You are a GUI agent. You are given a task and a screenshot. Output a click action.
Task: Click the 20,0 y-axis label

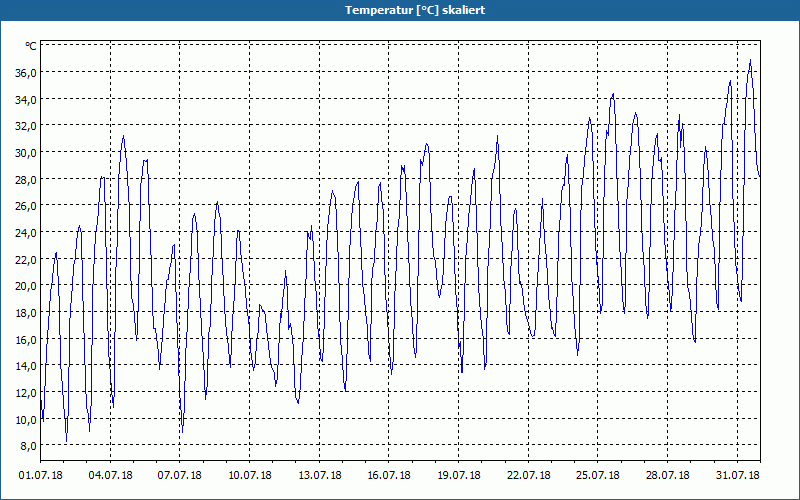pyautogui.click(x=26, y=286)
